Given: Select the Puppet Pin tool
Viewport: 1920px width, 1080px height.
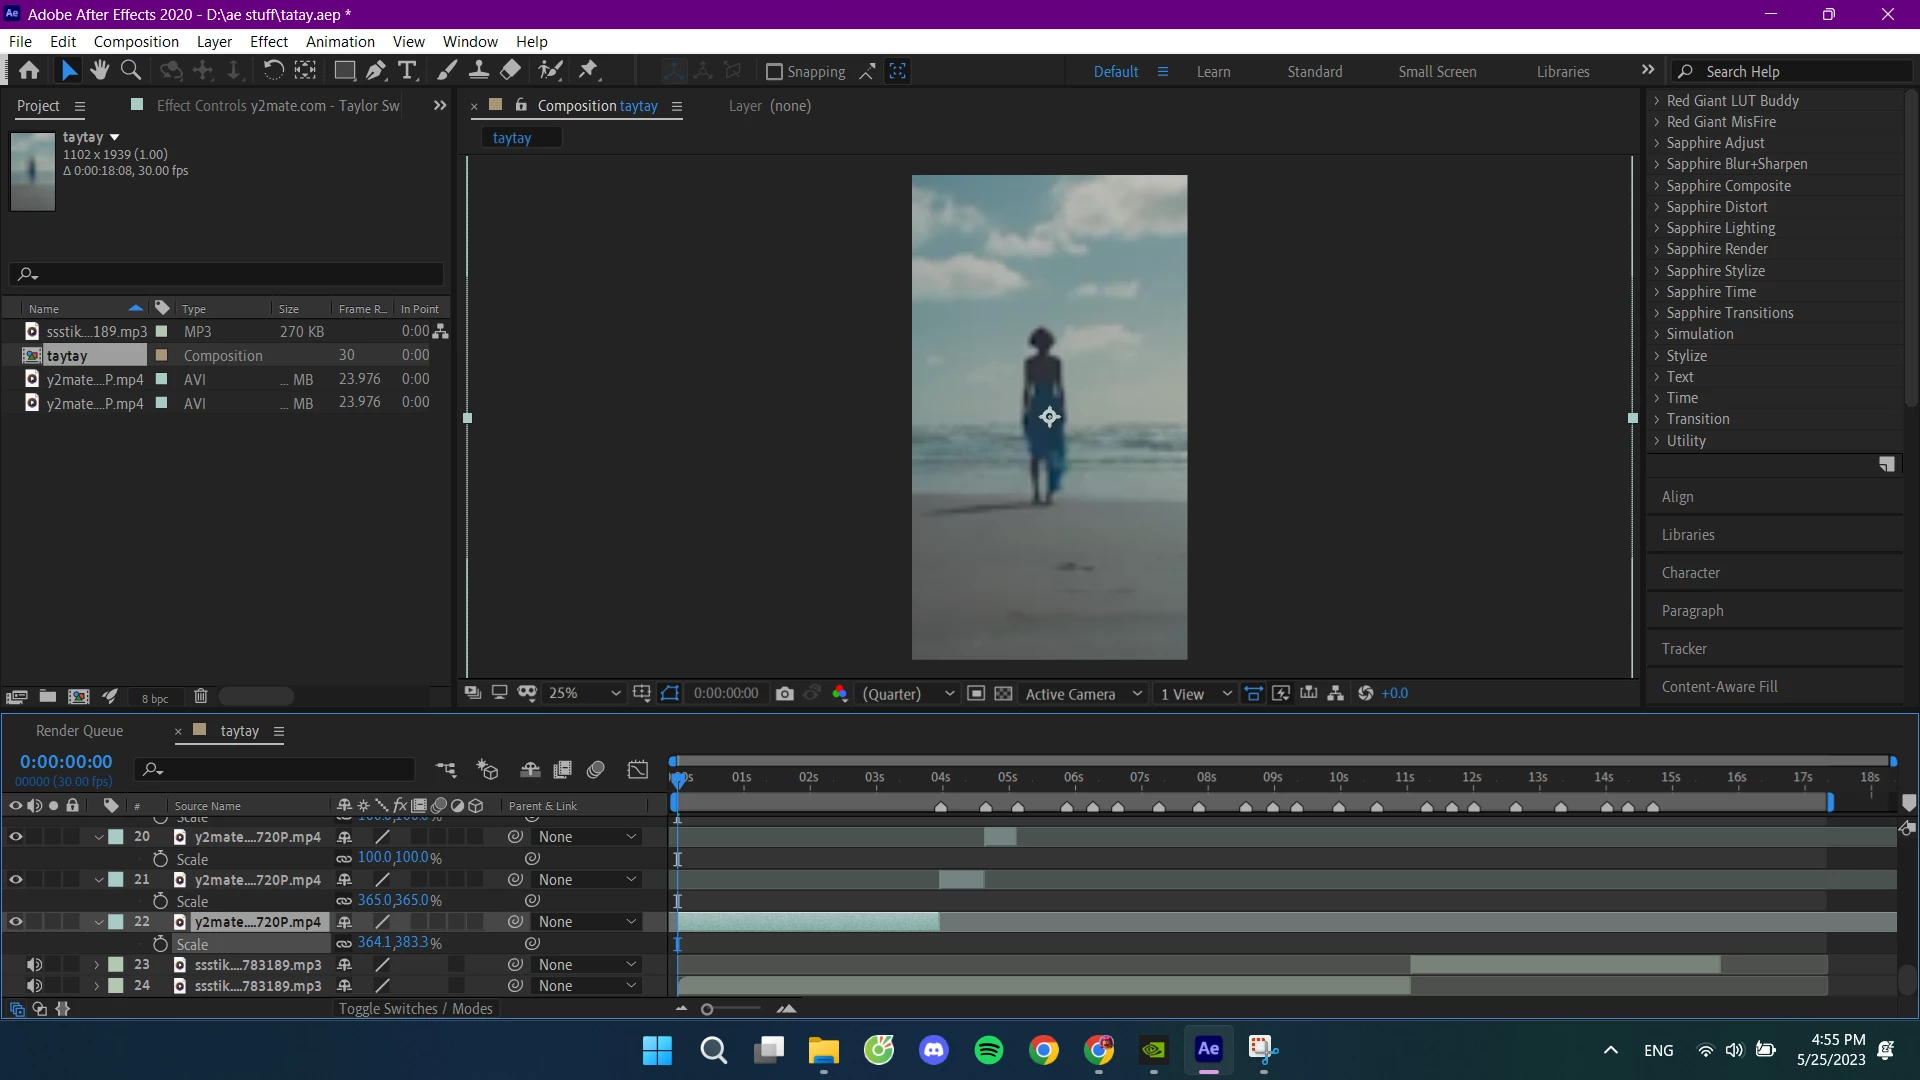Looking at the screenshot, I should pos(589,70).
